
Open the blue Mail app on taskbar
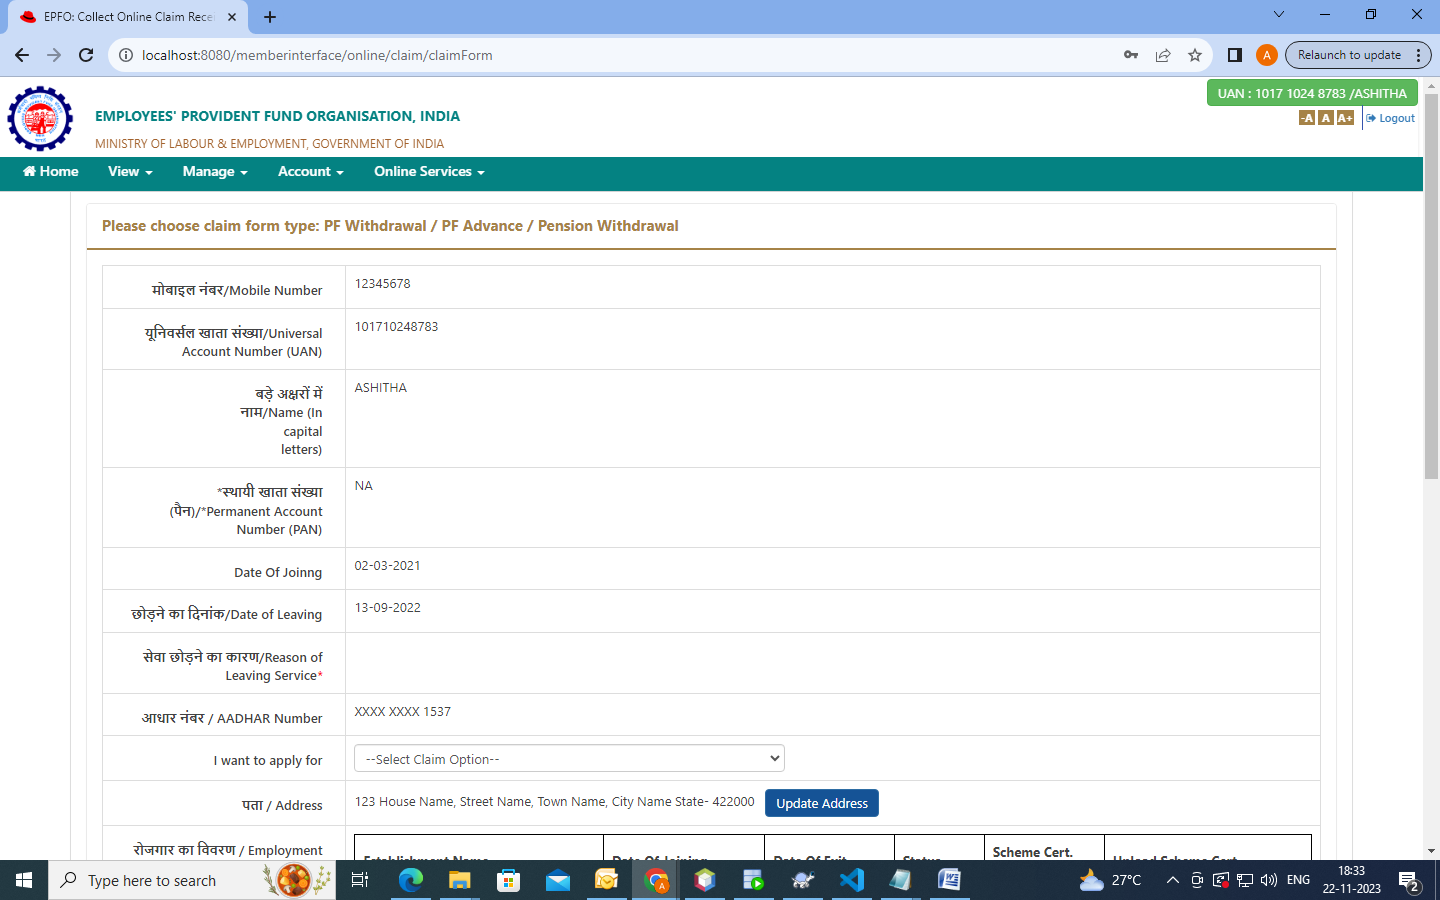[x=558, y=880]
